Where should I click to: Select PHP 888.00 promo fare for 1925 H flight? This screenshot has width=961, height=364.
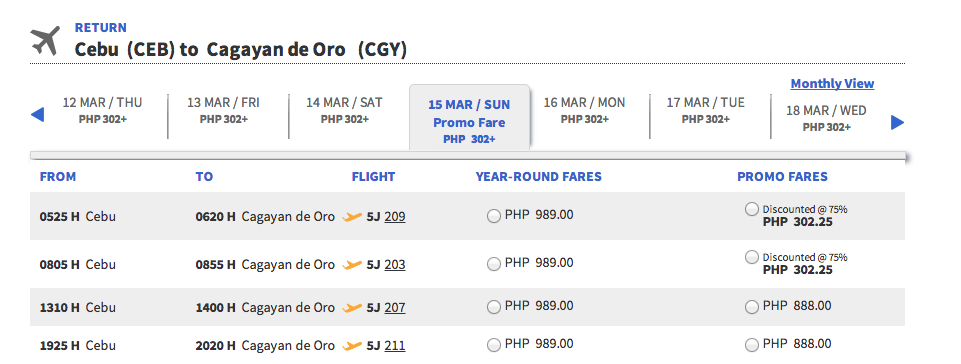point(751,345)
